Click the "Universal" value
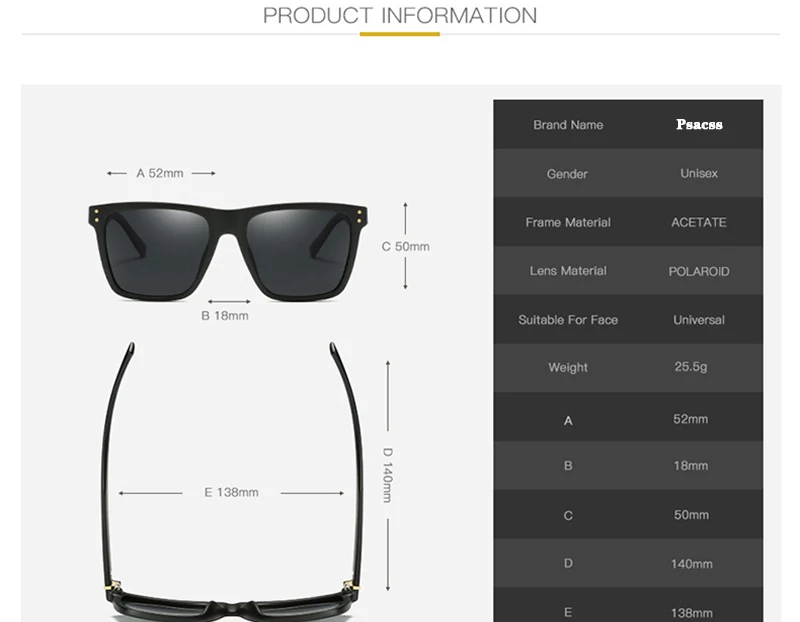The image size is (800, 622). click(x=699, y=320)
